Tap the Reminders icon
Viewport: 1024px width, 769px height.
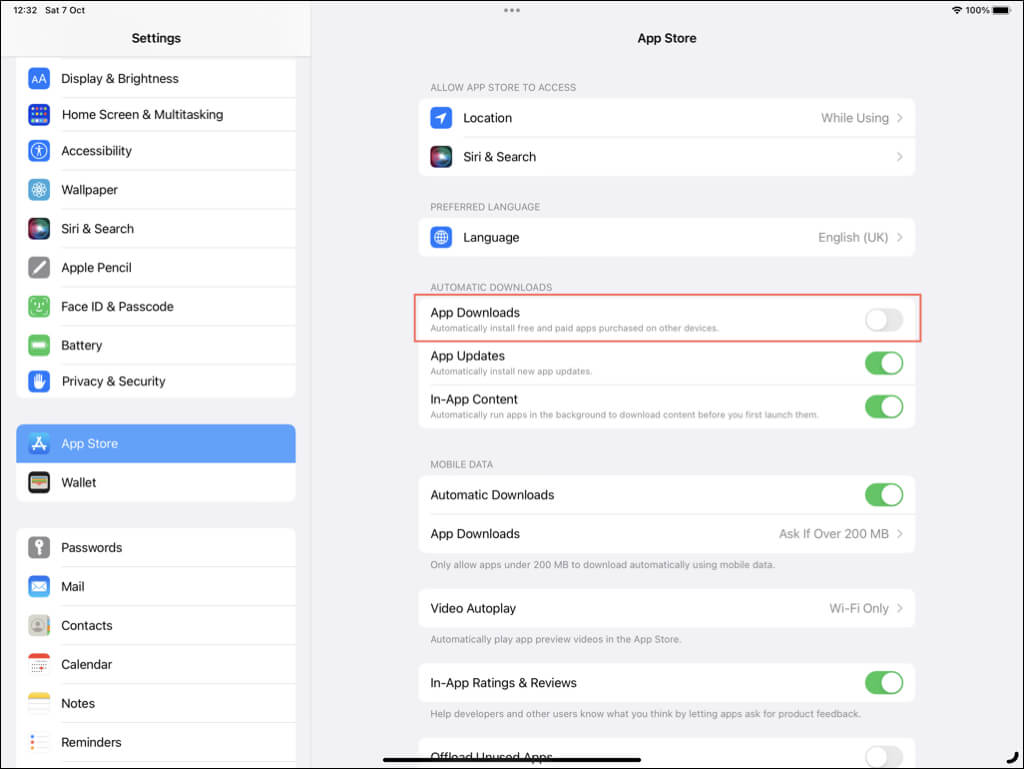[39, 742]
